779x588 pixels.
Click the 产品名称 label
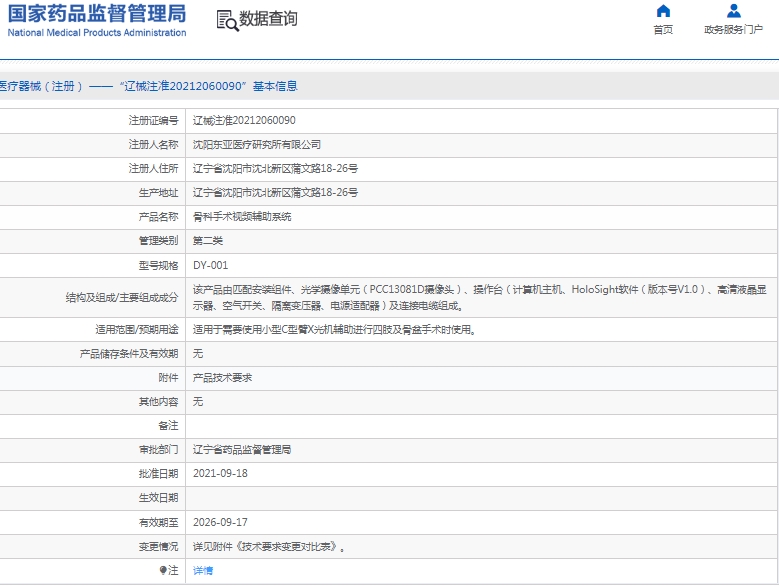pos(158,217)
